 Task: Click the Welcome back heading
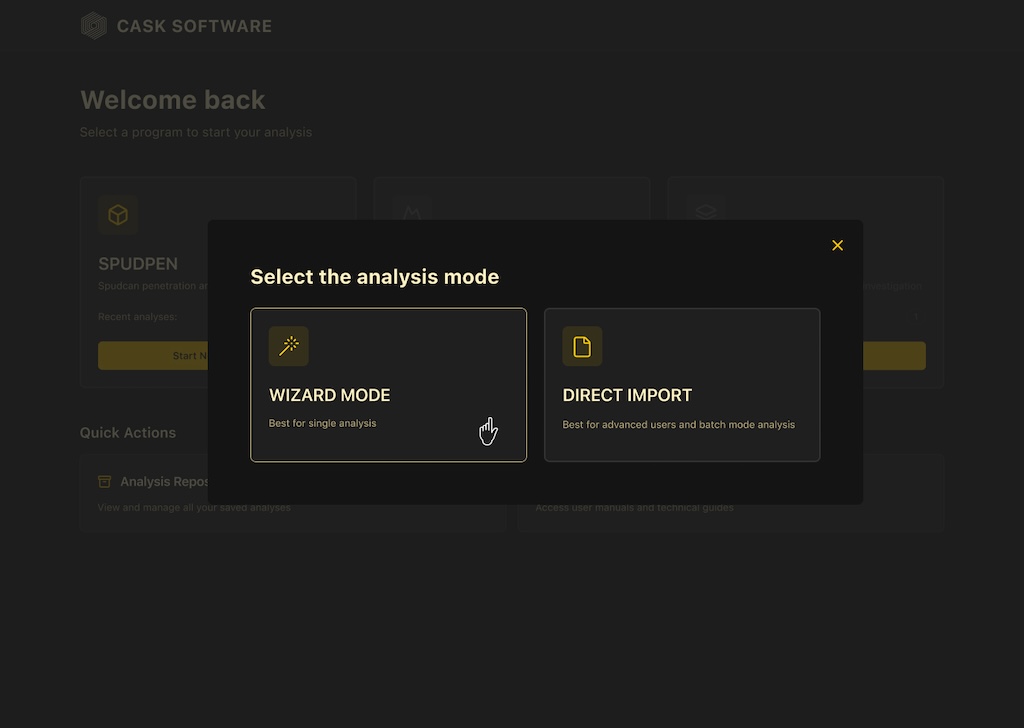point(172,100)
